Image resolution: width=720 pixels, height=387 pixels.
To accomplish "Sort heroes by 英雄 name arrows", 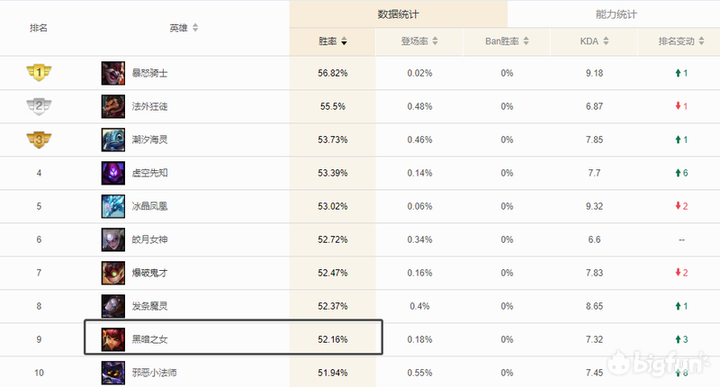I will point(195,28).
